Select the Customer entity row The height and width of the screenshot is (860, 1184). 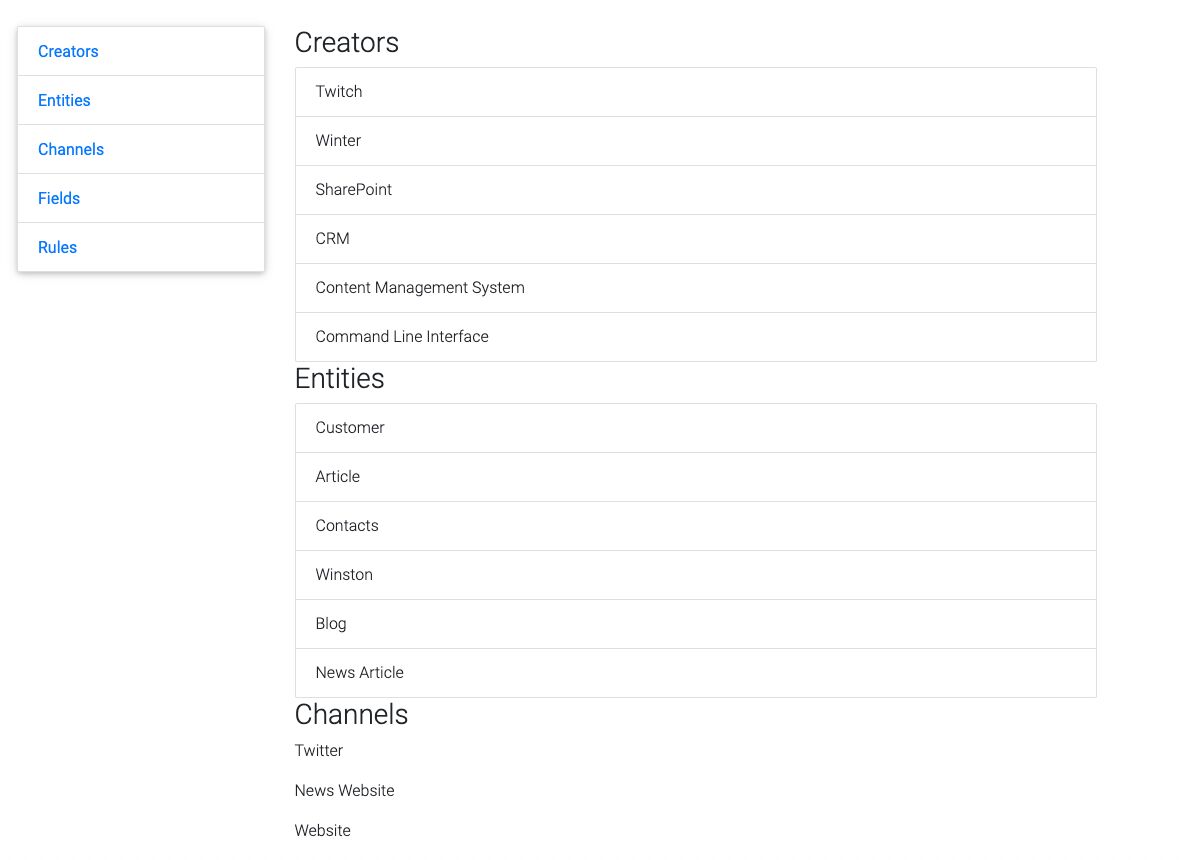(x=695, y=428)
